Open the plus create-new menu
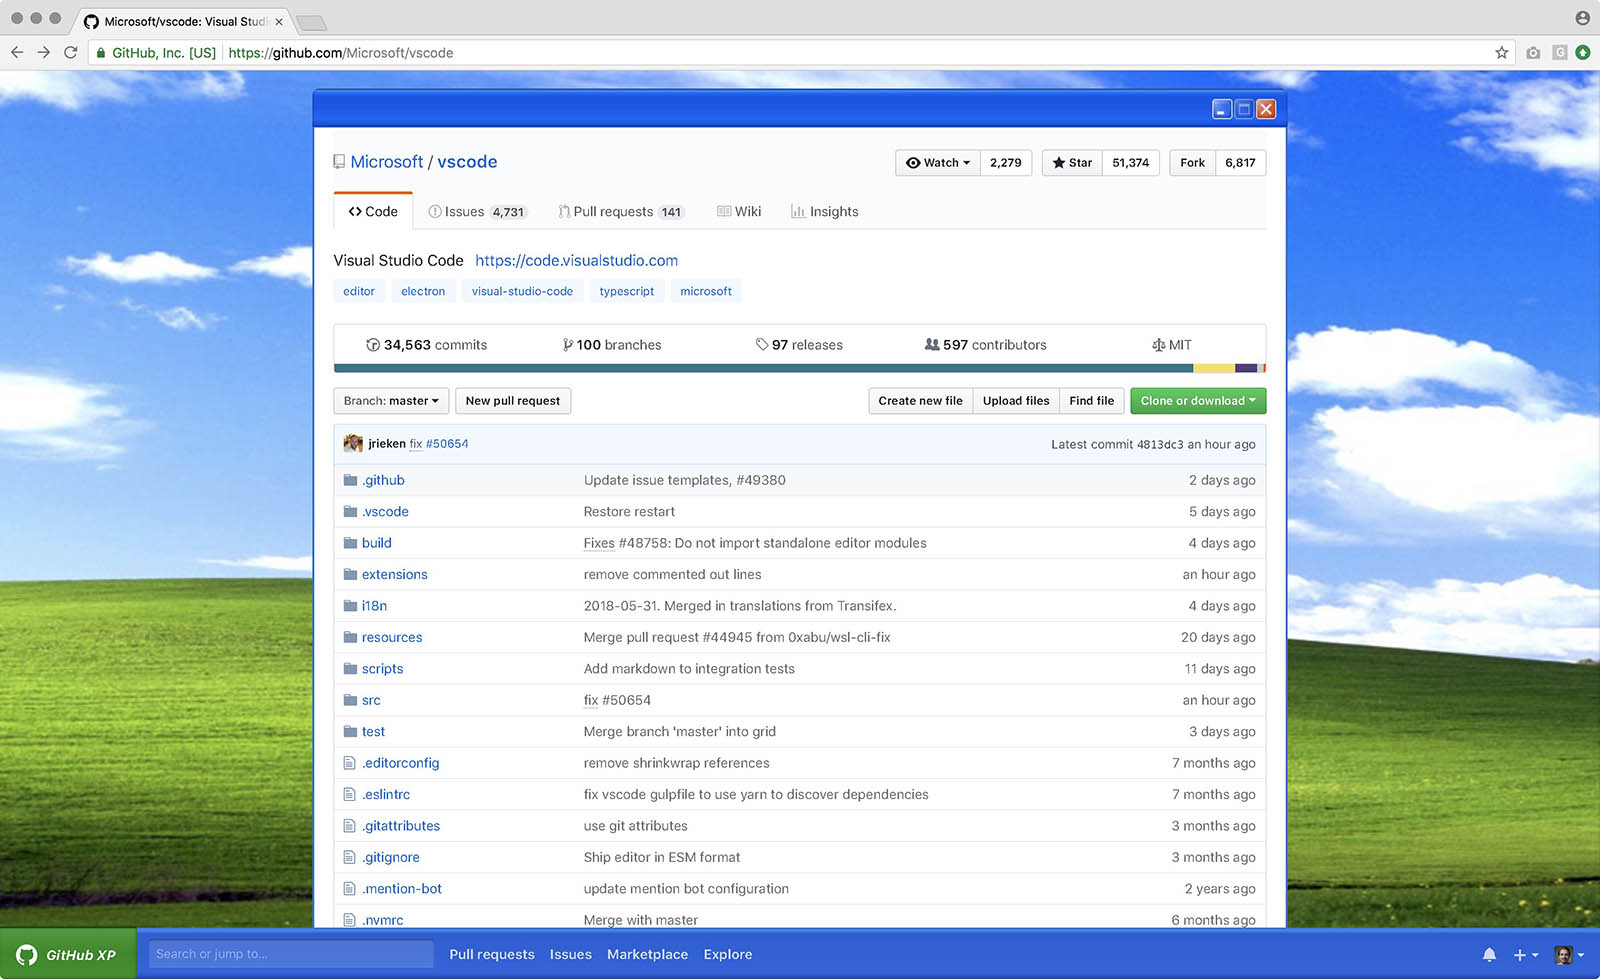 (1525, 954)
